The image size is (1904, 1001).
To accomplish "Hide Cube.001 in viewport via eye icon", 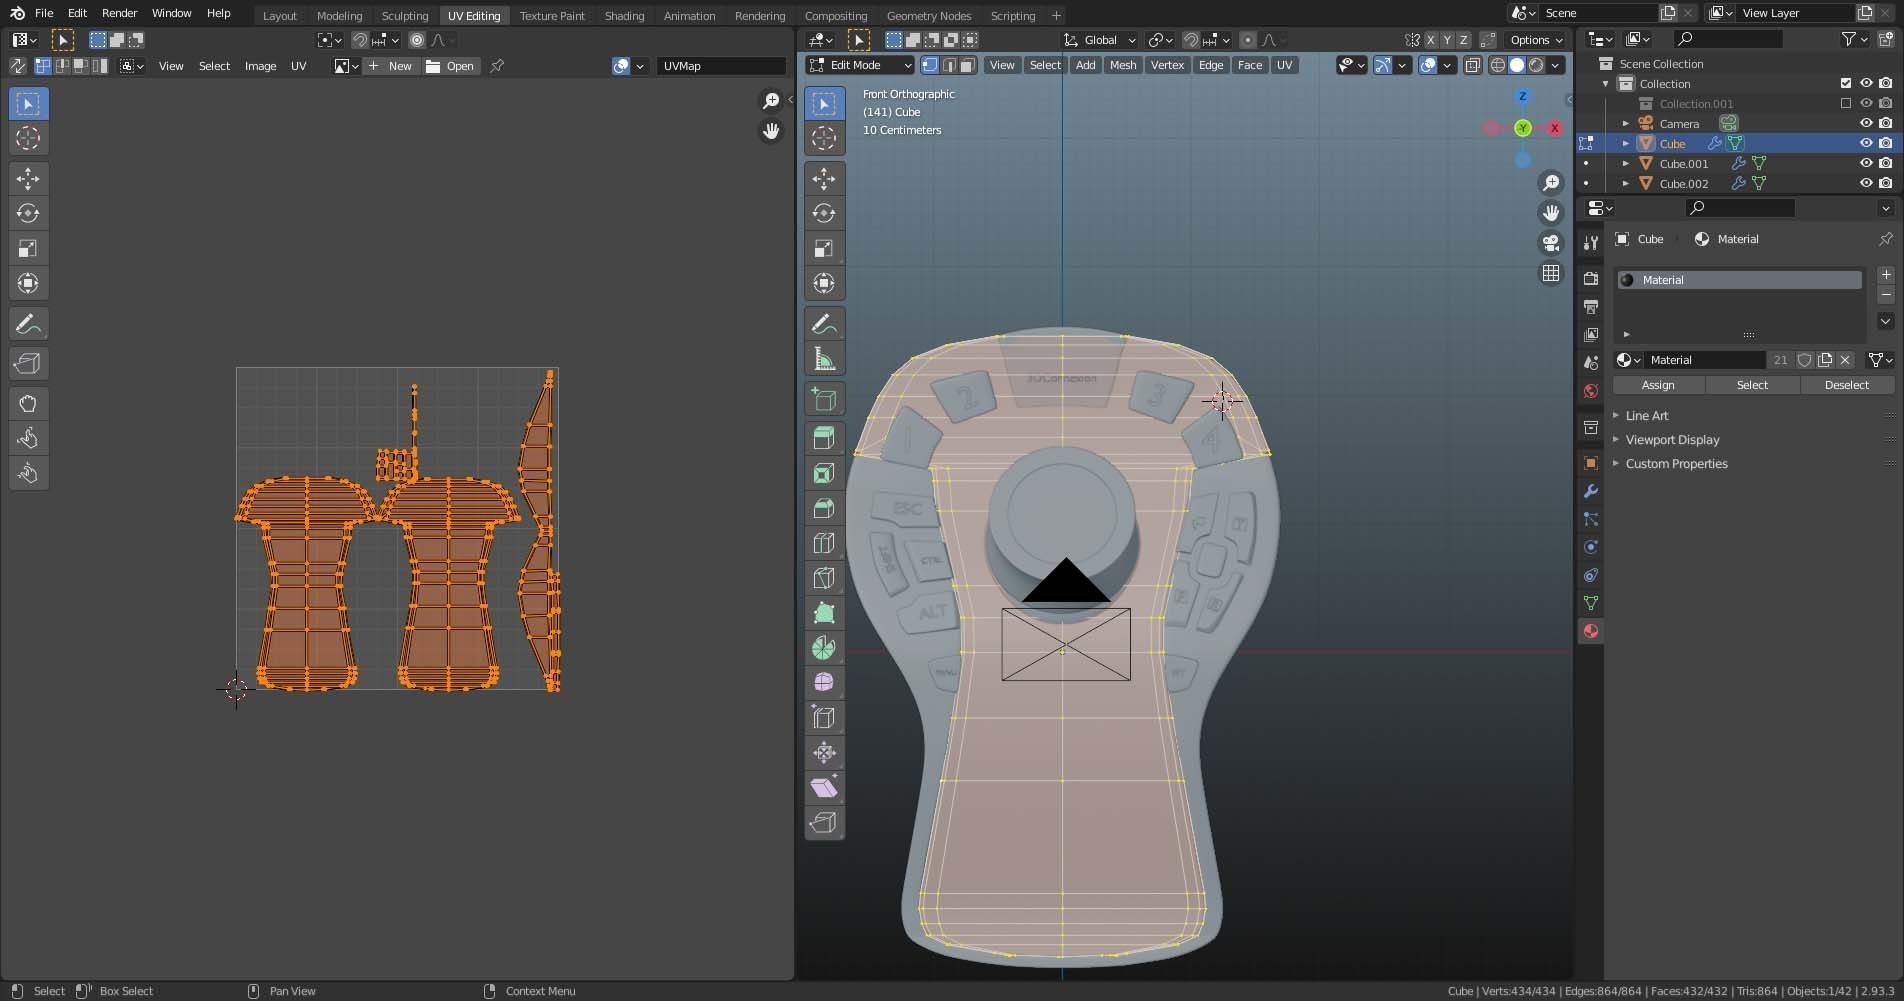I will point(1865,163).
